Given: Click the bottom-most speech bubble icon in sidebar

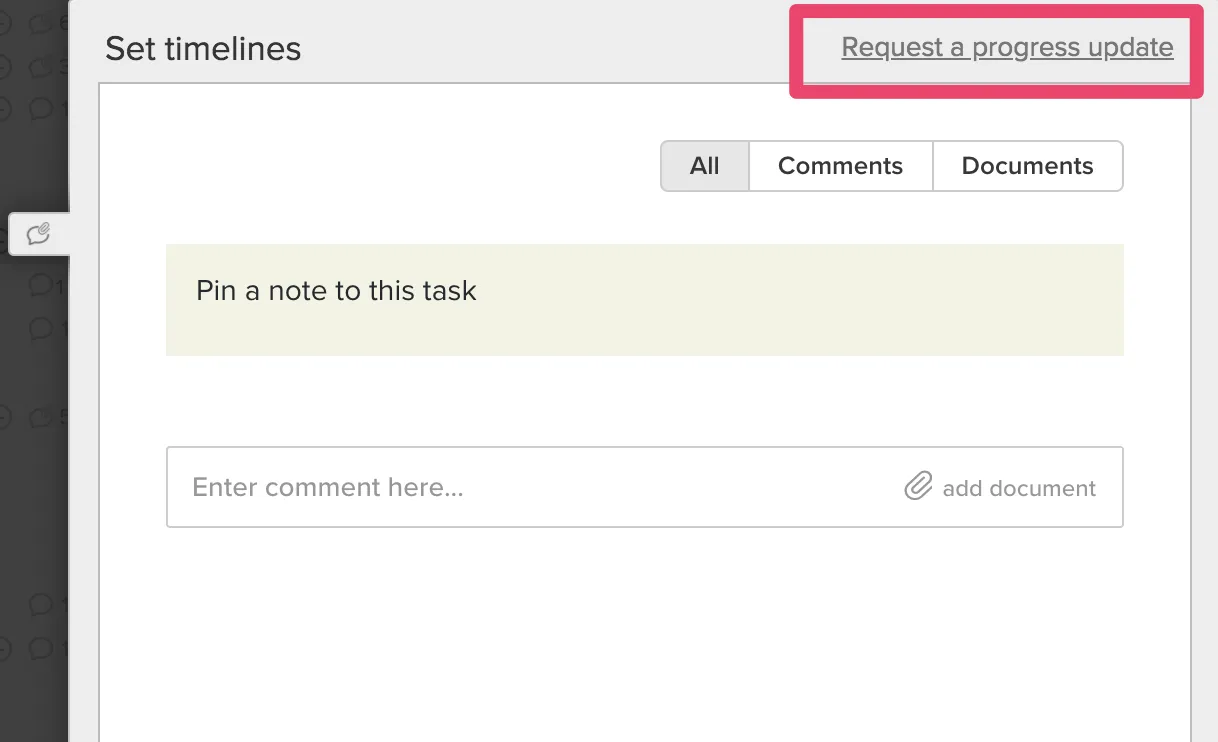Looking at the screenshot, I should (x=42, y=647).
